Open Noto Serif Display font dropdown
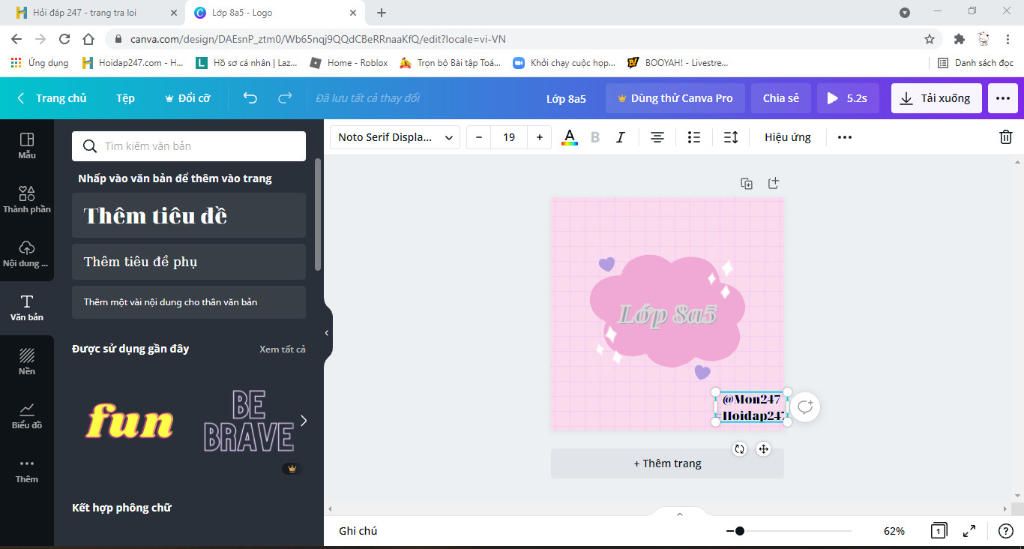The image size is (1024, 549). (395, 137)
